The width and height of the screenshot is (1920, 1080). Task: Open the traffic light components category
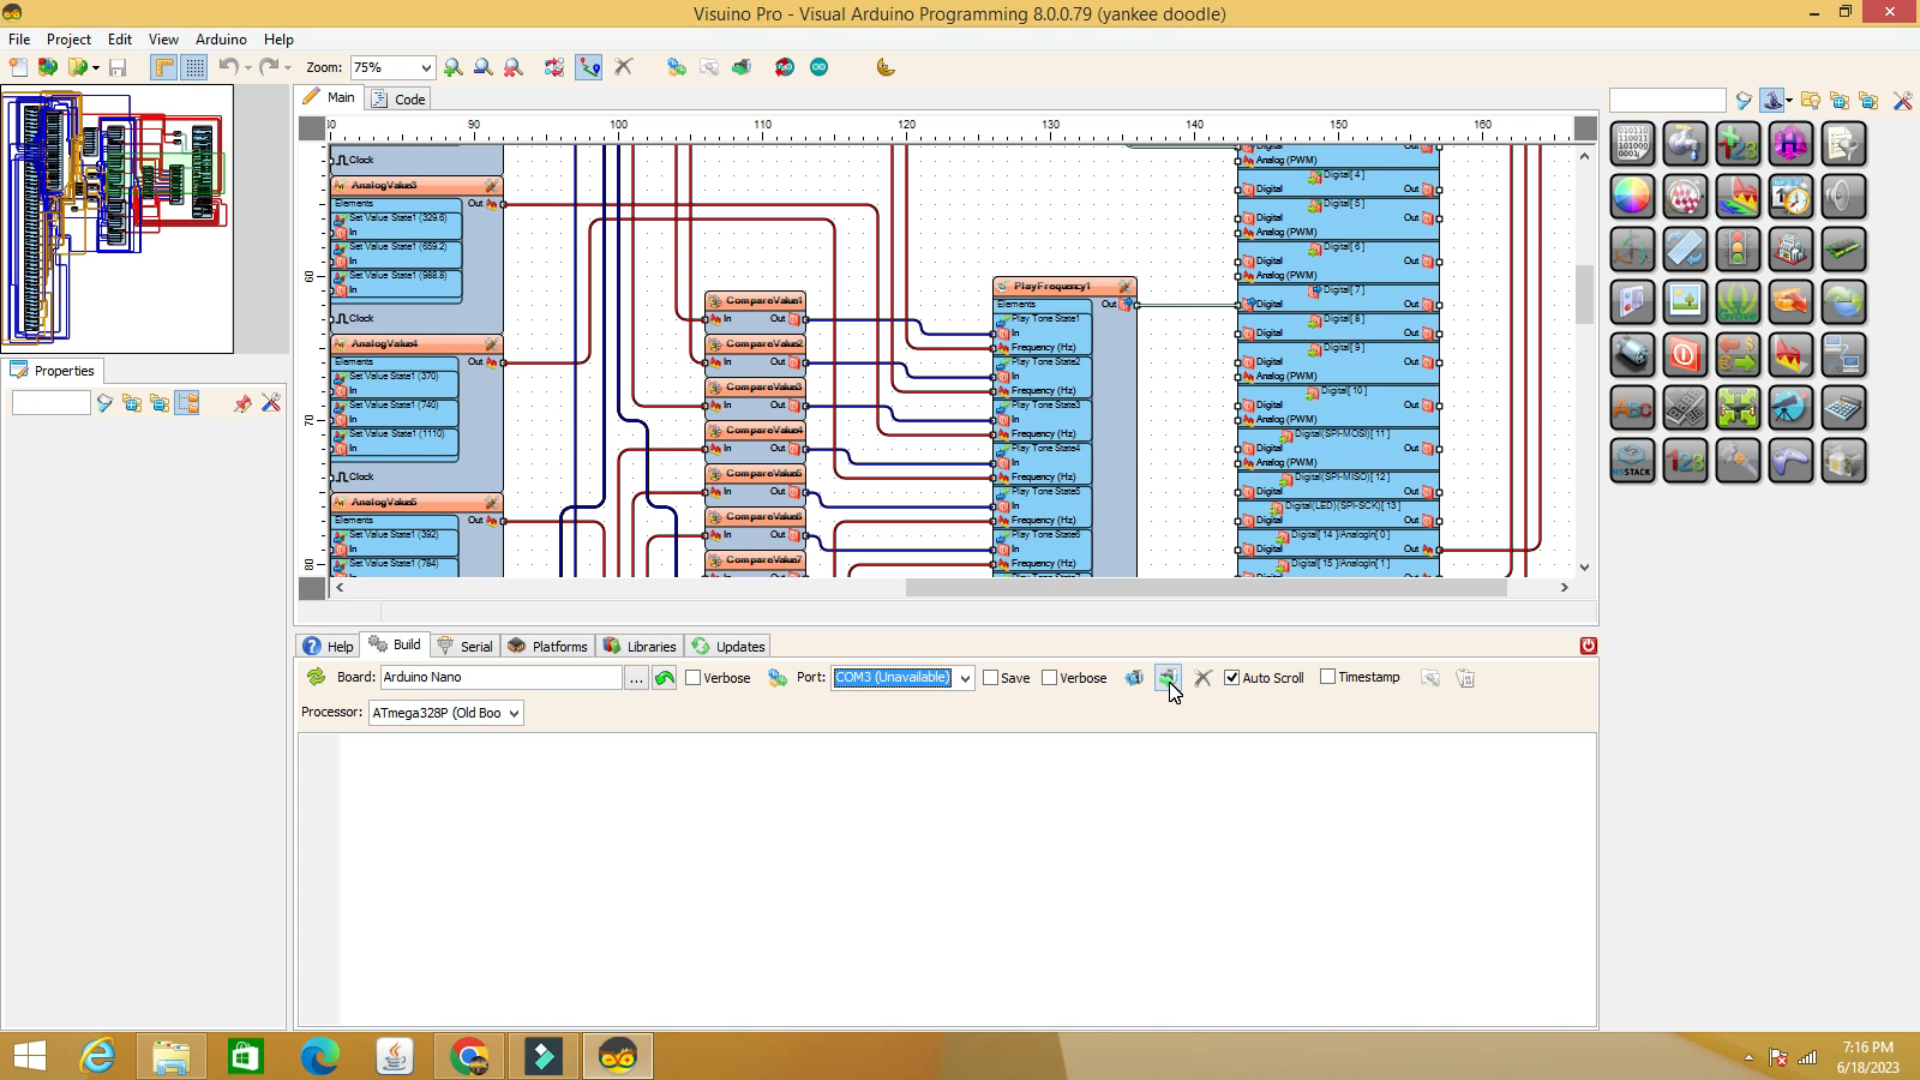pos(1738,249)
